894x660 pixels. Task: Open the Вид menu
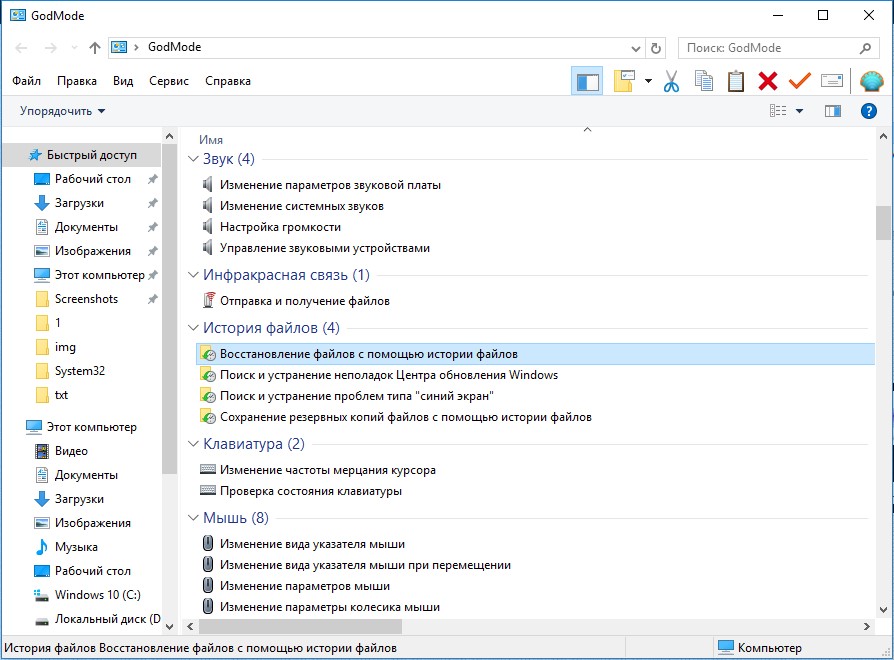[x=123, y=81]
